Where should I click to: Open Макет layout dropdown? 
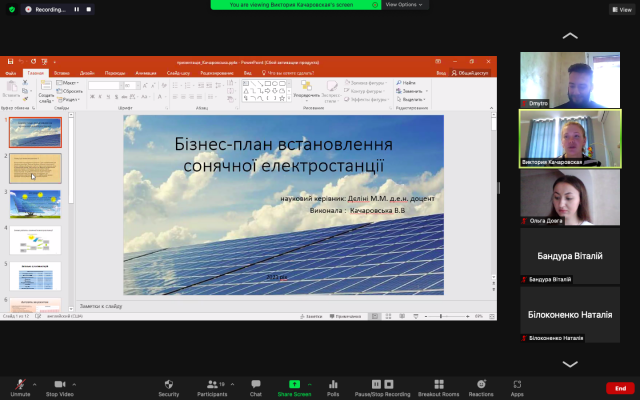click(67, 83)
